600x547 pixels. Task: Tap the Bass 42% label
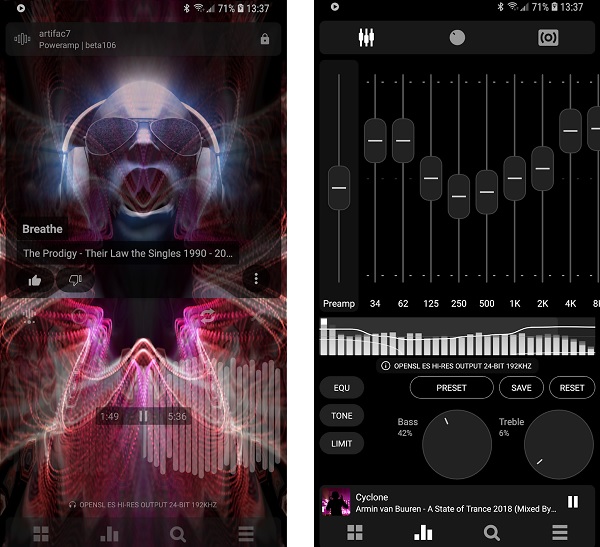(407, 427)
